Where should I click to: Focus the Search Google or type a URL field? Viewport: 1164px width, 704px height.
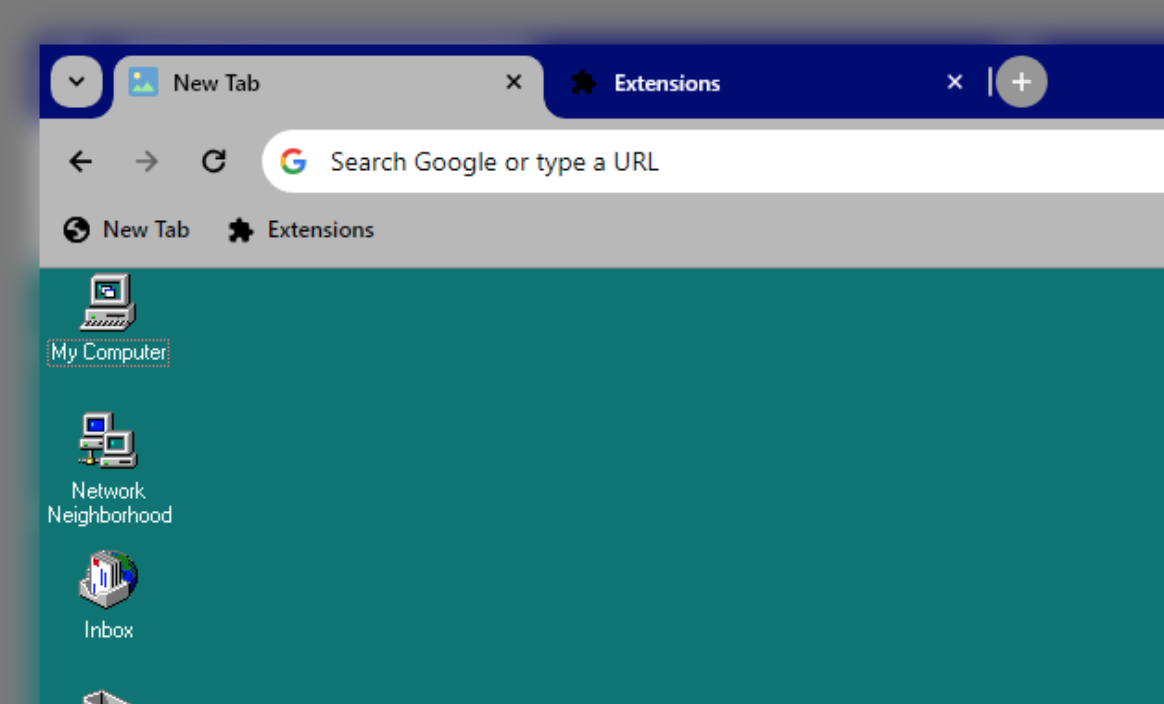[713, 161]
